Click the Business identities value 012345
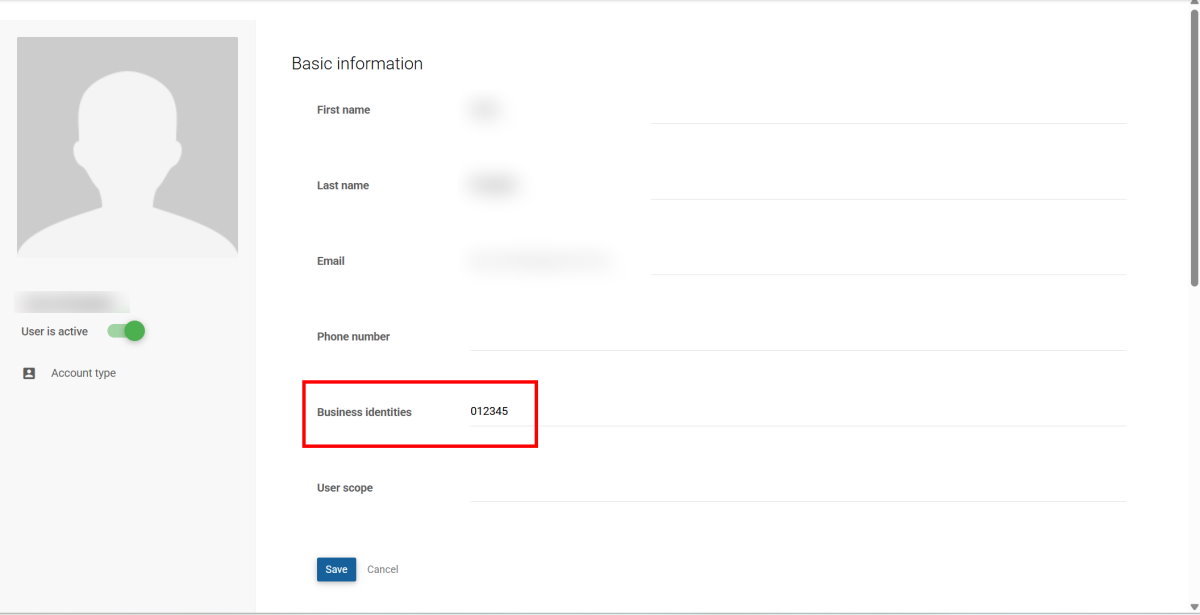The image size is (1200, 615). click(x=489, y=411)
